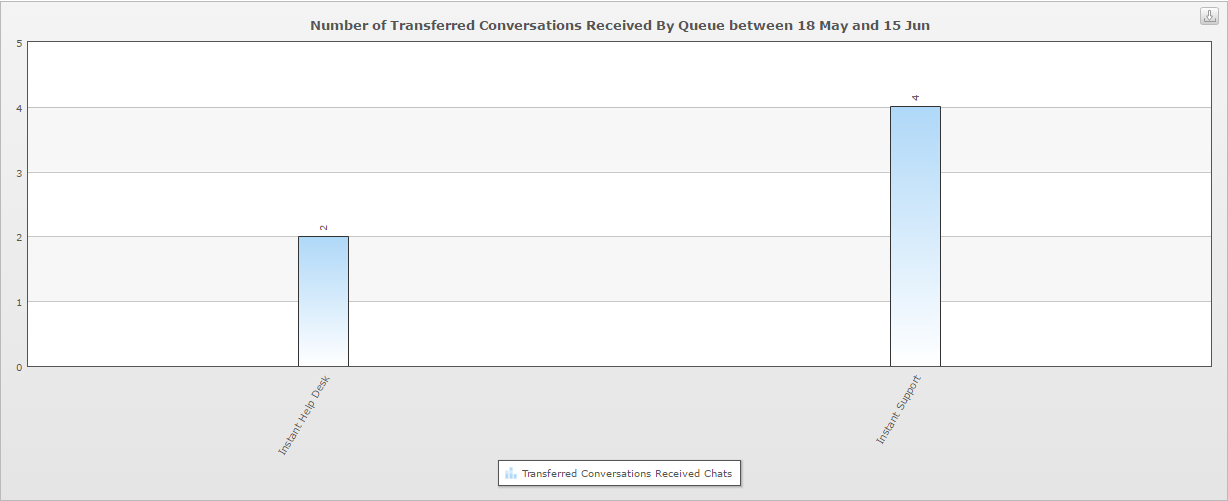Click the value label 4 above bar
Viewport: 1228px width, 501px height.
tap(915, 97)
